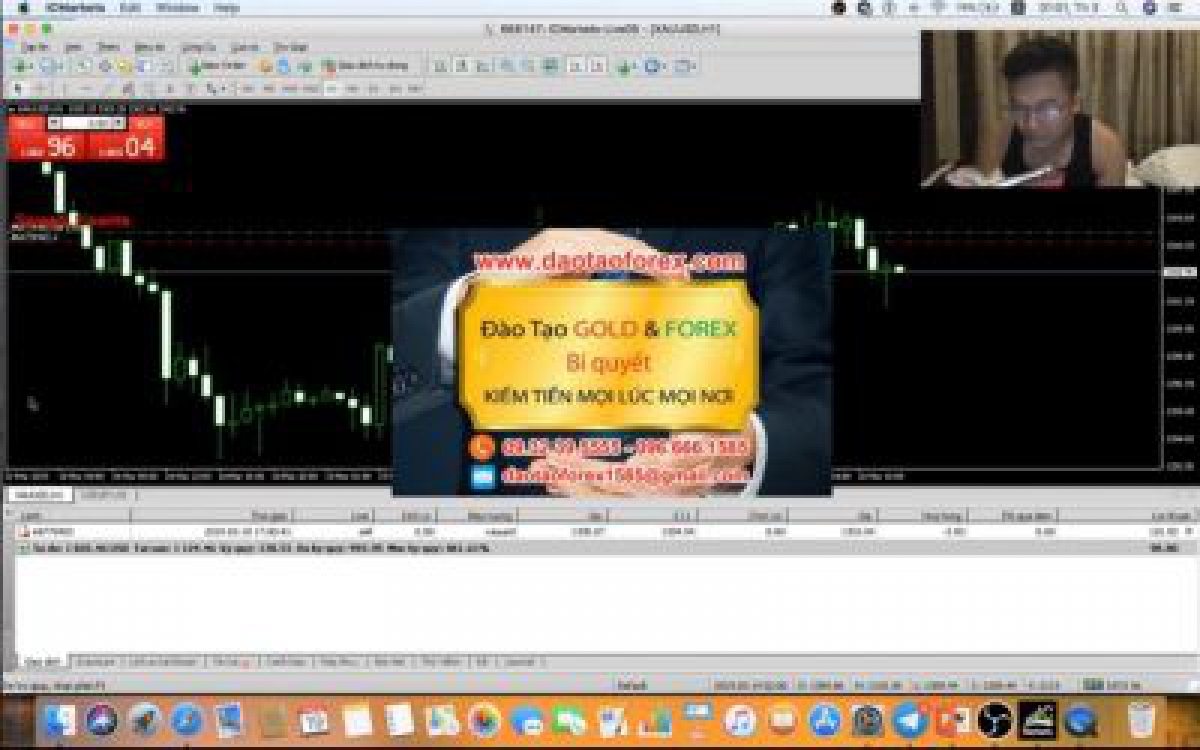Viewport: 1200px width, 750px height.
Task: Increase one-click trade volume arrow
Action: [118, 123]
